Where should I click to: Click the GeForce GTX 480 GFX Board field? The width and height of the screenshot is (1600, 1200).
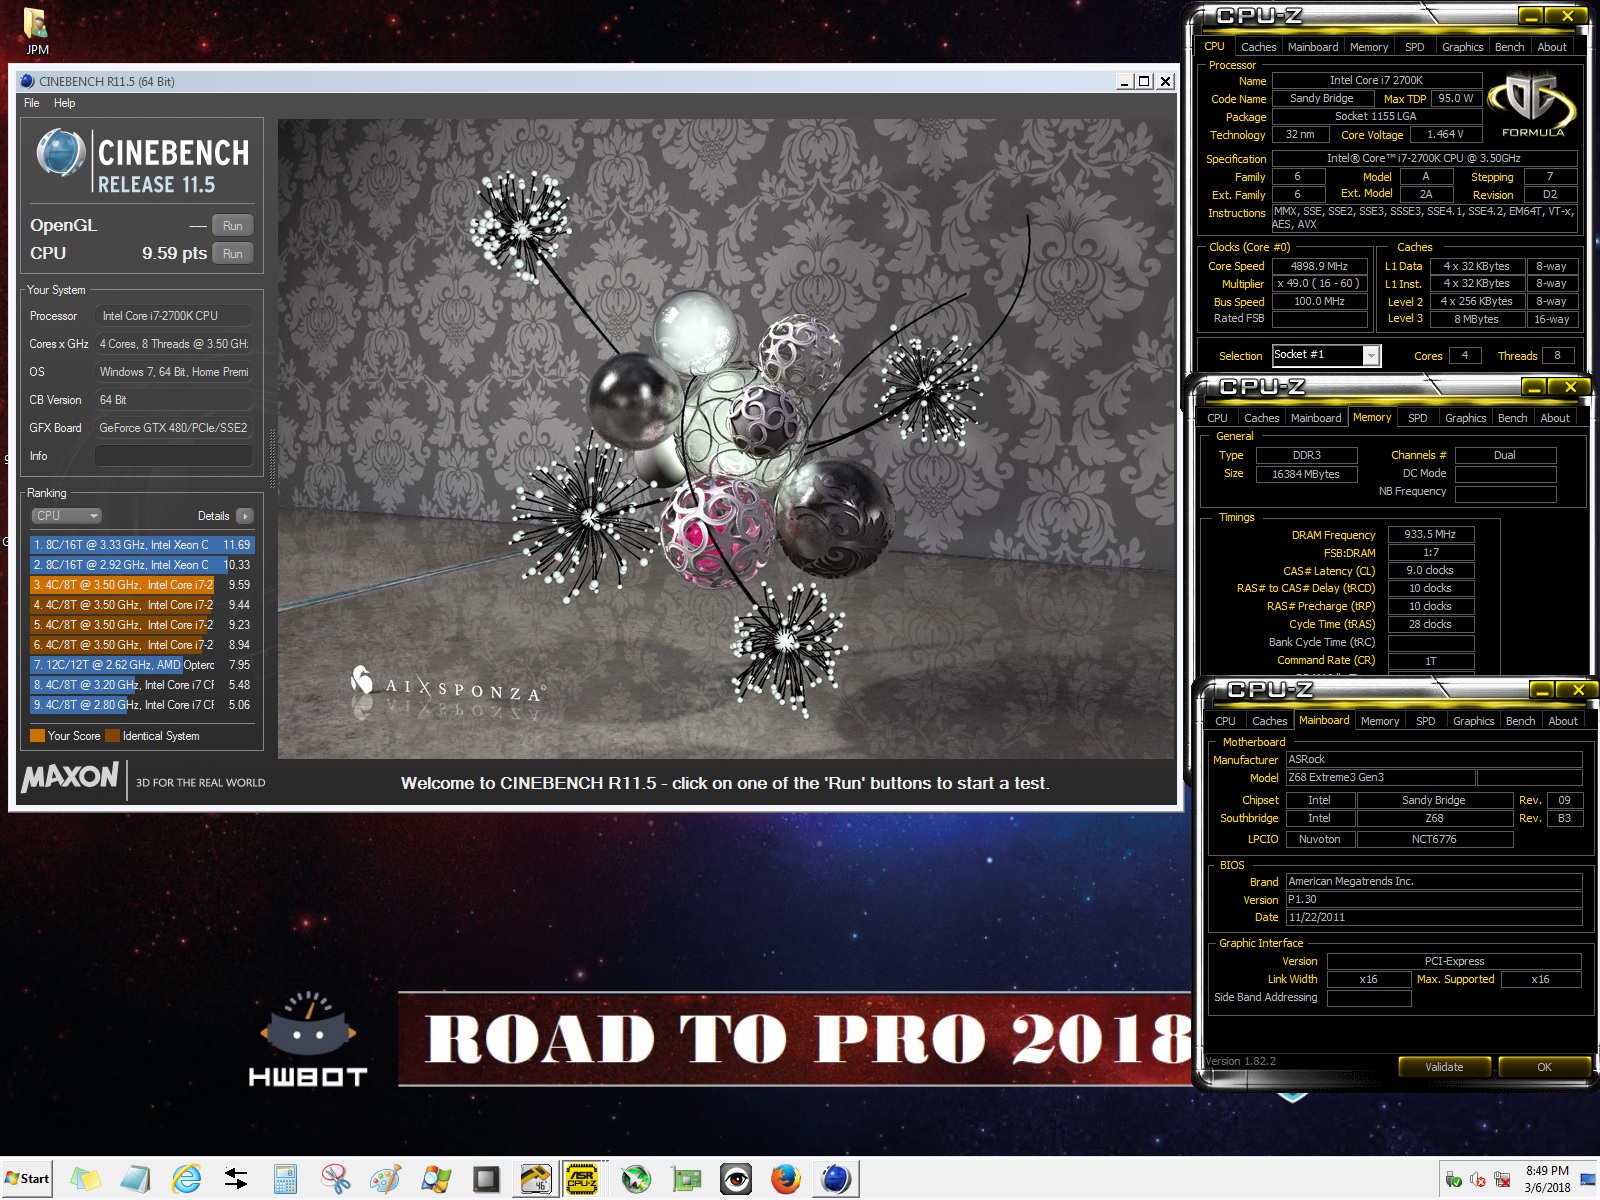(x=173, y=428)
